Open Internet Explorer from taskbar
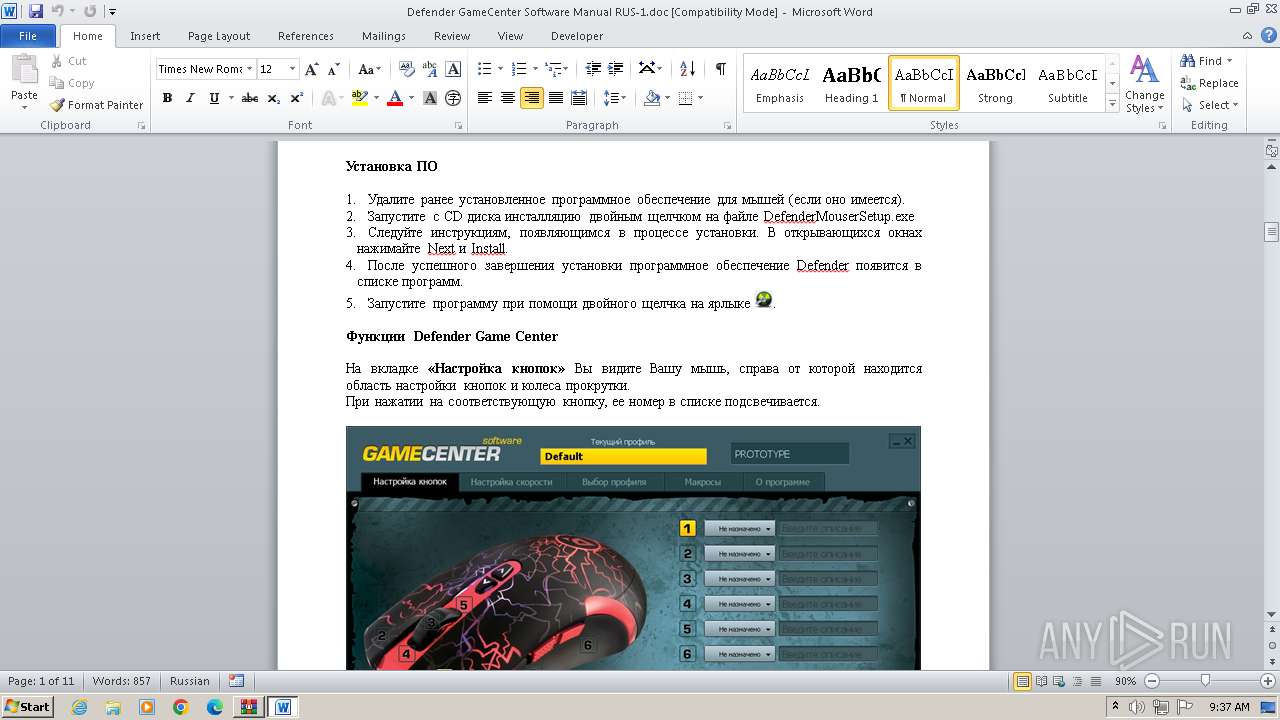This screenshot has width=1280, height=720. (79, 707)
